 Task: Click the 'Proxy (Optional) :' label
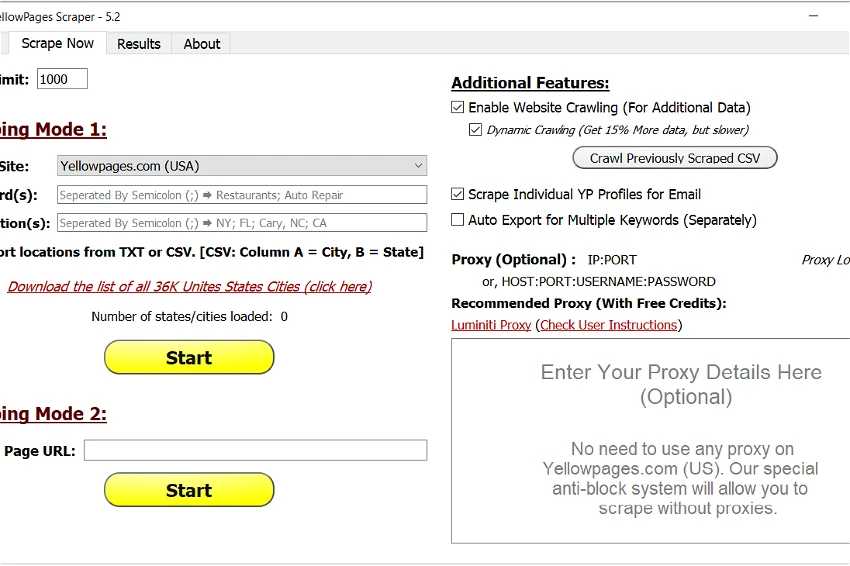(x=513, y=260)
